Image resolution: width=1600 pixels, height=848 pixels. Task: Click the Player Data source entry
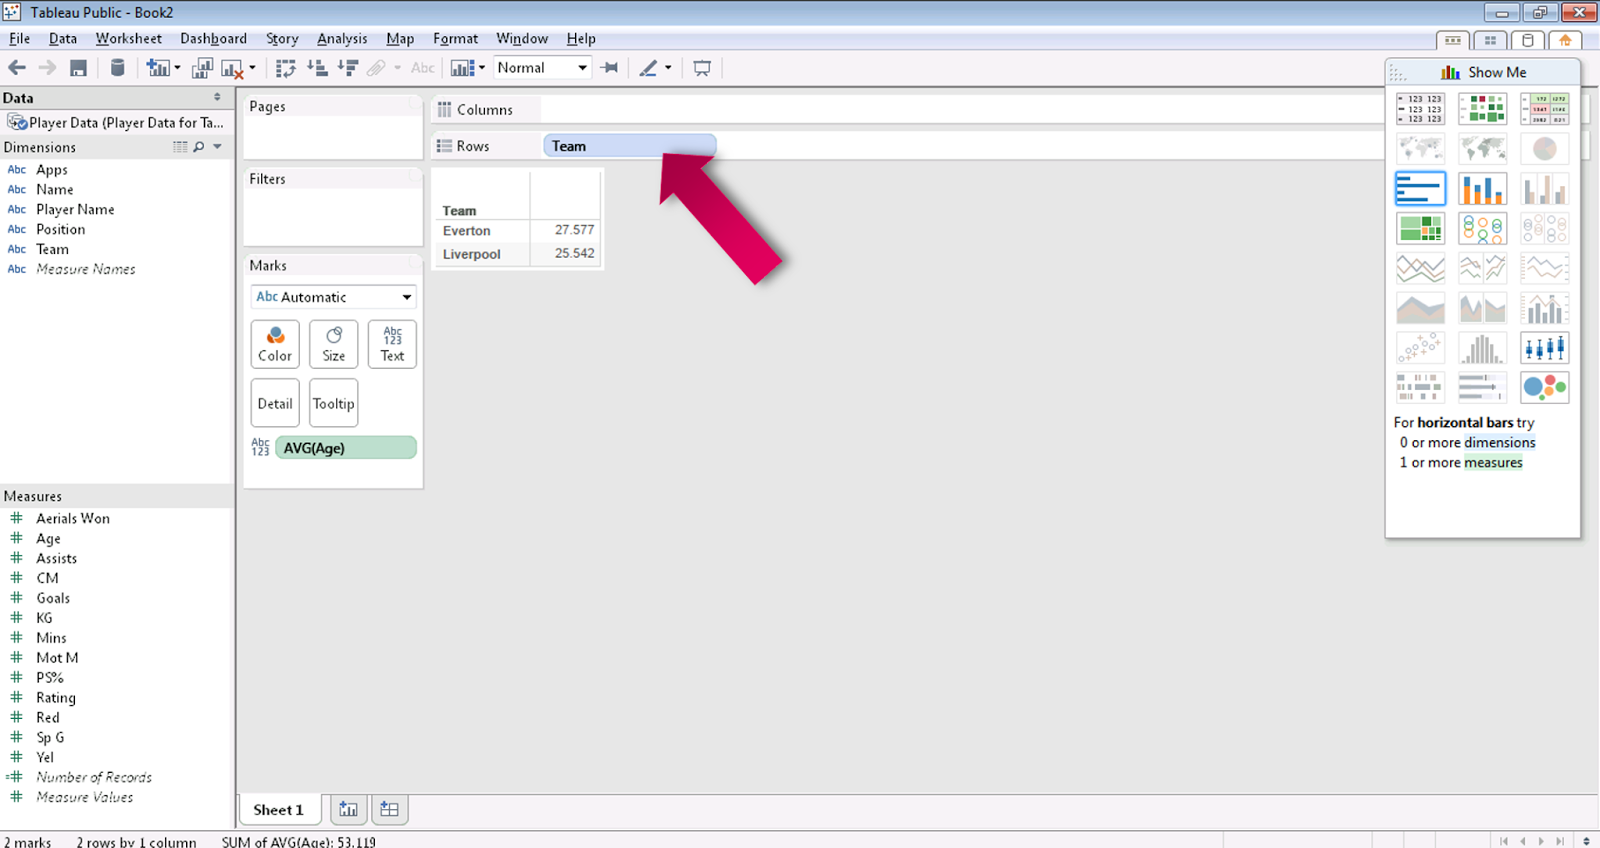pos(116,122)
